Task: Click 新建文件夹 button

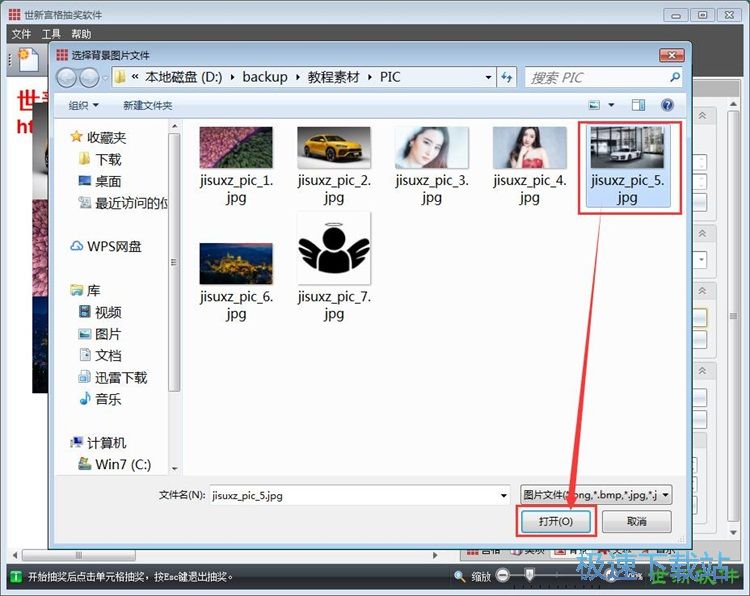Action: pos(147,105)
